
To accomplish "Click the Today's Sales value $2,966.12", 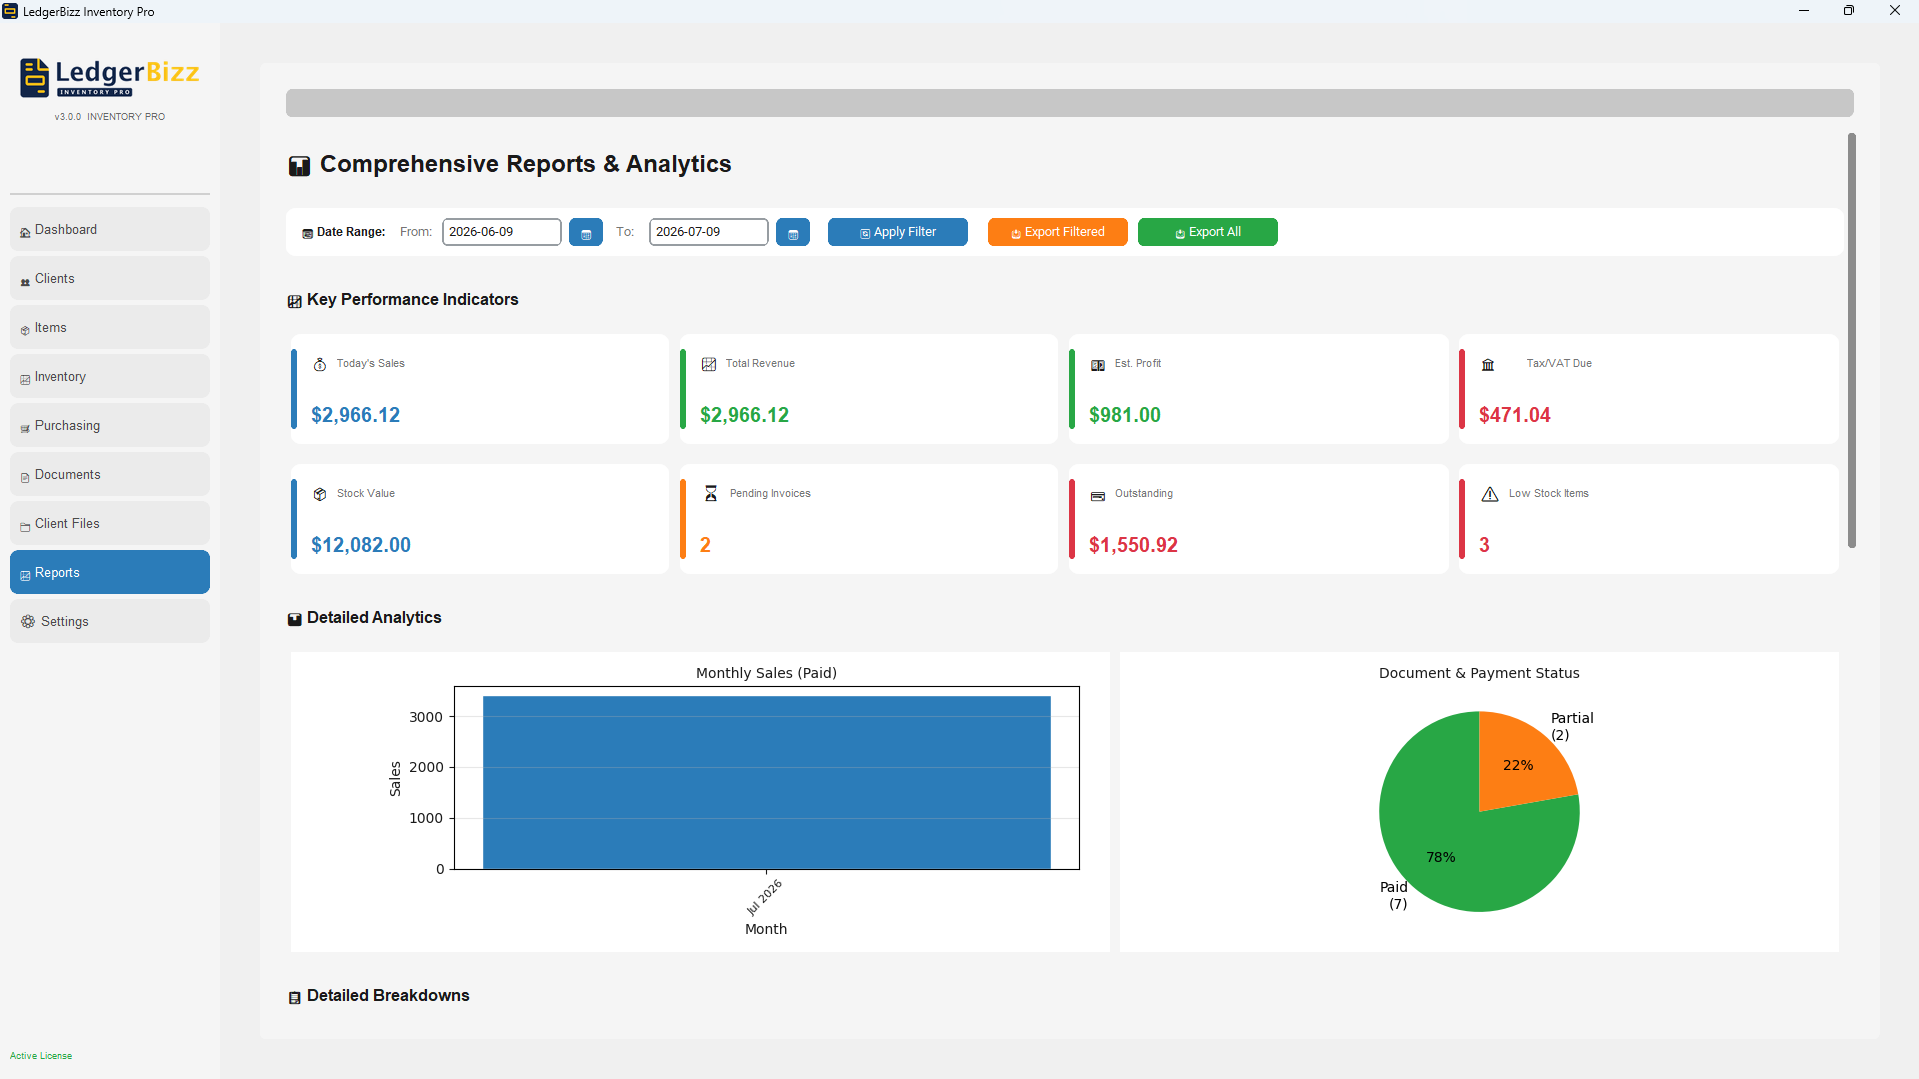I will pyautogui.click(x=355, y=415).
